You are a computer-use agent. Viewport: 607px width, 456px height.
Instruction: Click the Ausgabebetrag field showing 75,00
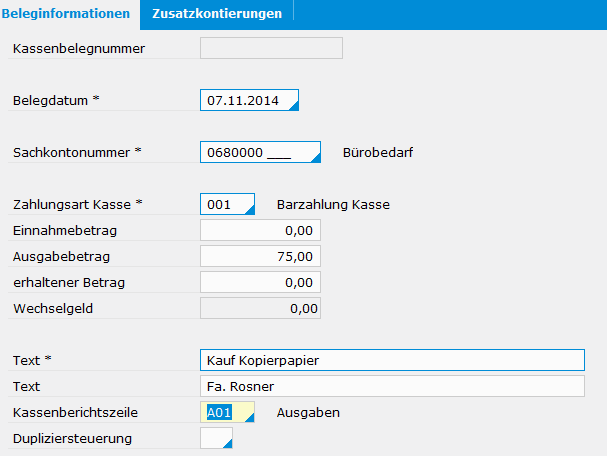pyautogui.click(x=260, y=256)
